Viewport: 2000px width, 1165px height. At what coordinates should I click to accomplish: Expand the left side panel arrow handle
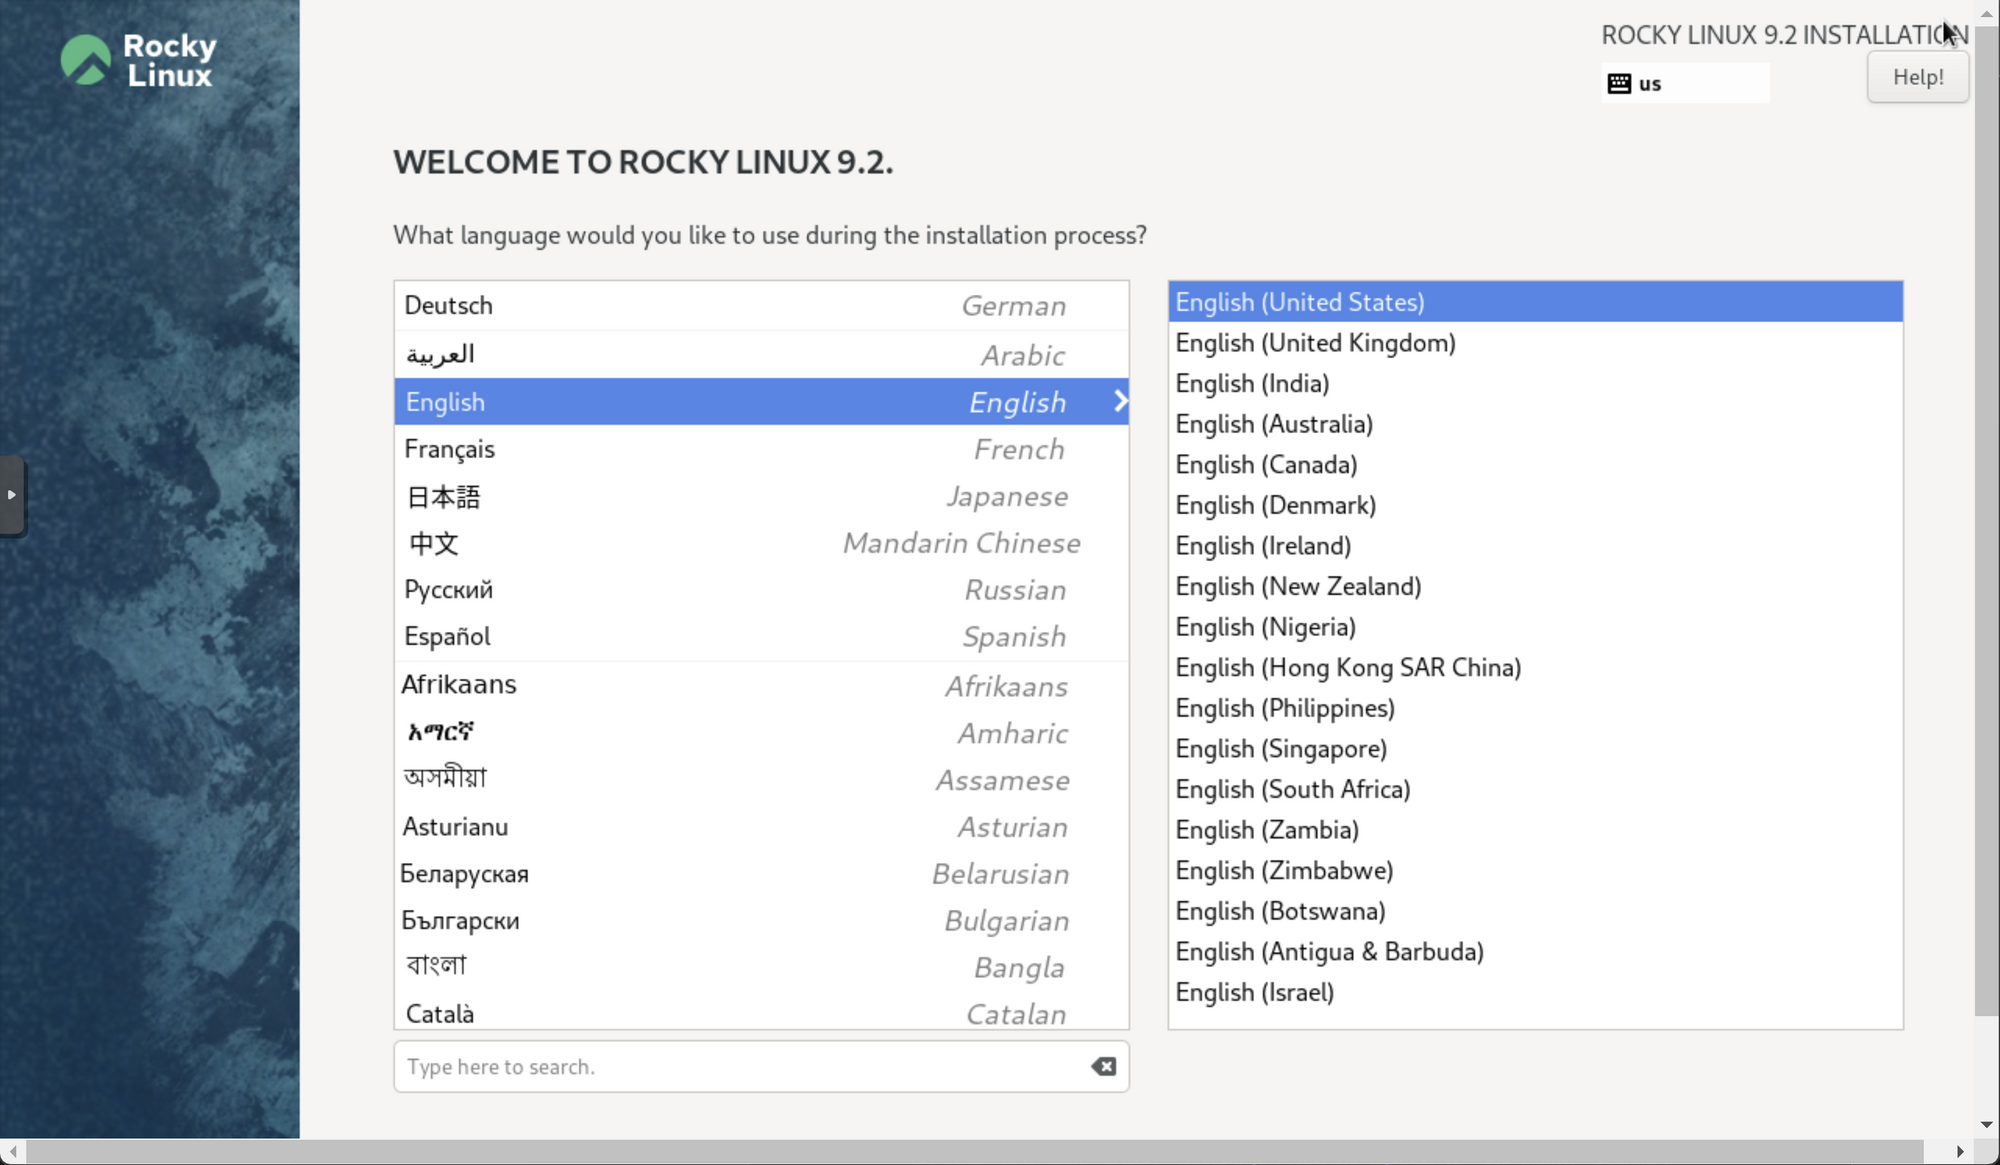coord(12,495)
